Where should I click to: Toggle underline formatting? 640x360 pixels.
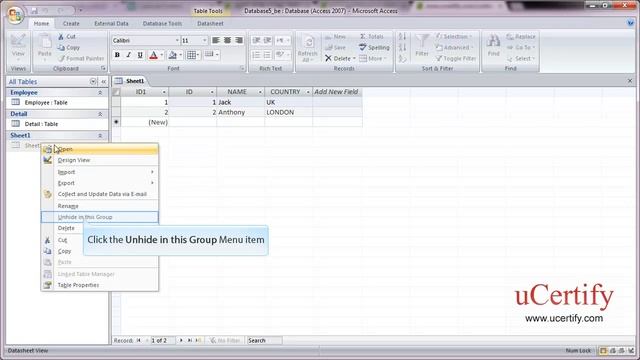140,55
